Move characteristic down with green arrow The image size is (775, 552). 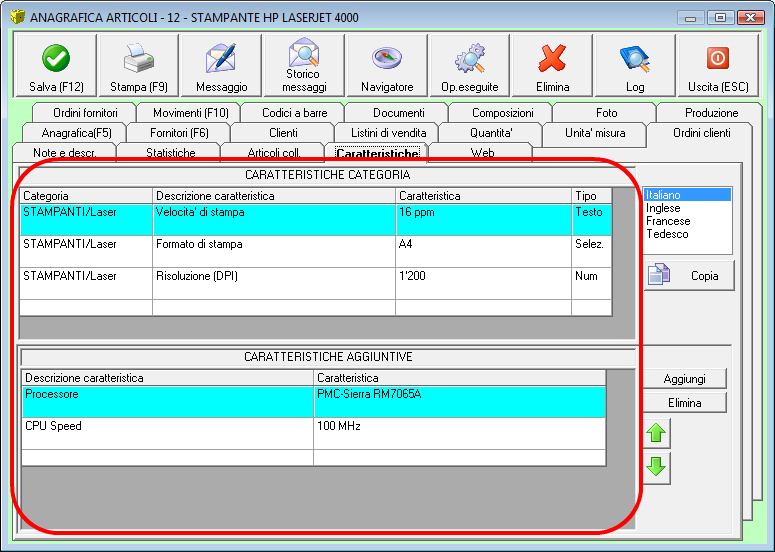pos(656,467)
